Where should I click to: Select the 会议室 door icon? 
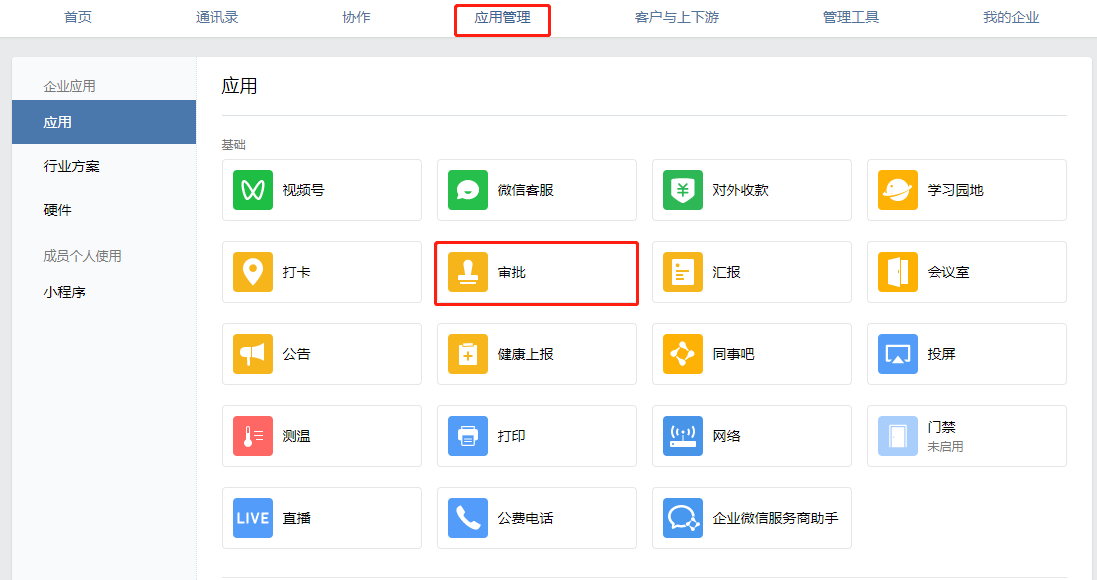[x=898, y=272]
